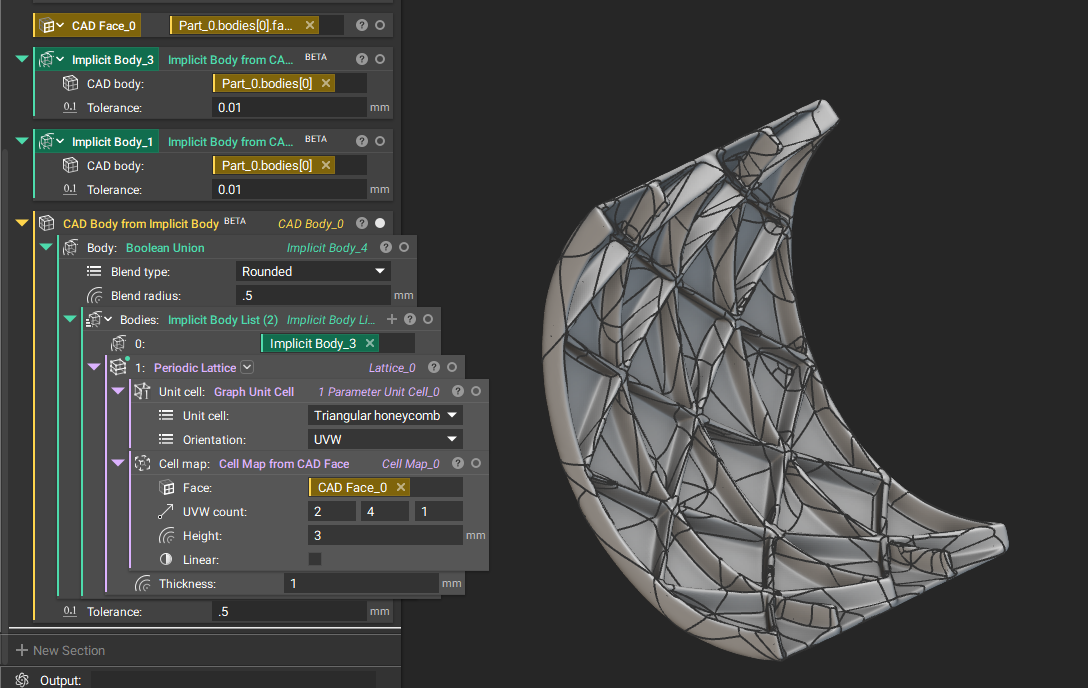Viewport: 1088px width, 688px height.
Task: Remove Implicit Body_3 chip from list item 0
Action: pyautogui.click(x=370, y=343)
